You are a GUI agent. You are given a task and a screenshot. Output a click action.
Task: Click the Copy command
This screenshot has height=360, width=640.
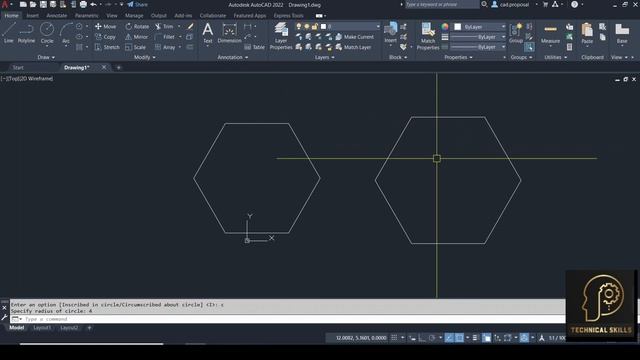point(105,37)
